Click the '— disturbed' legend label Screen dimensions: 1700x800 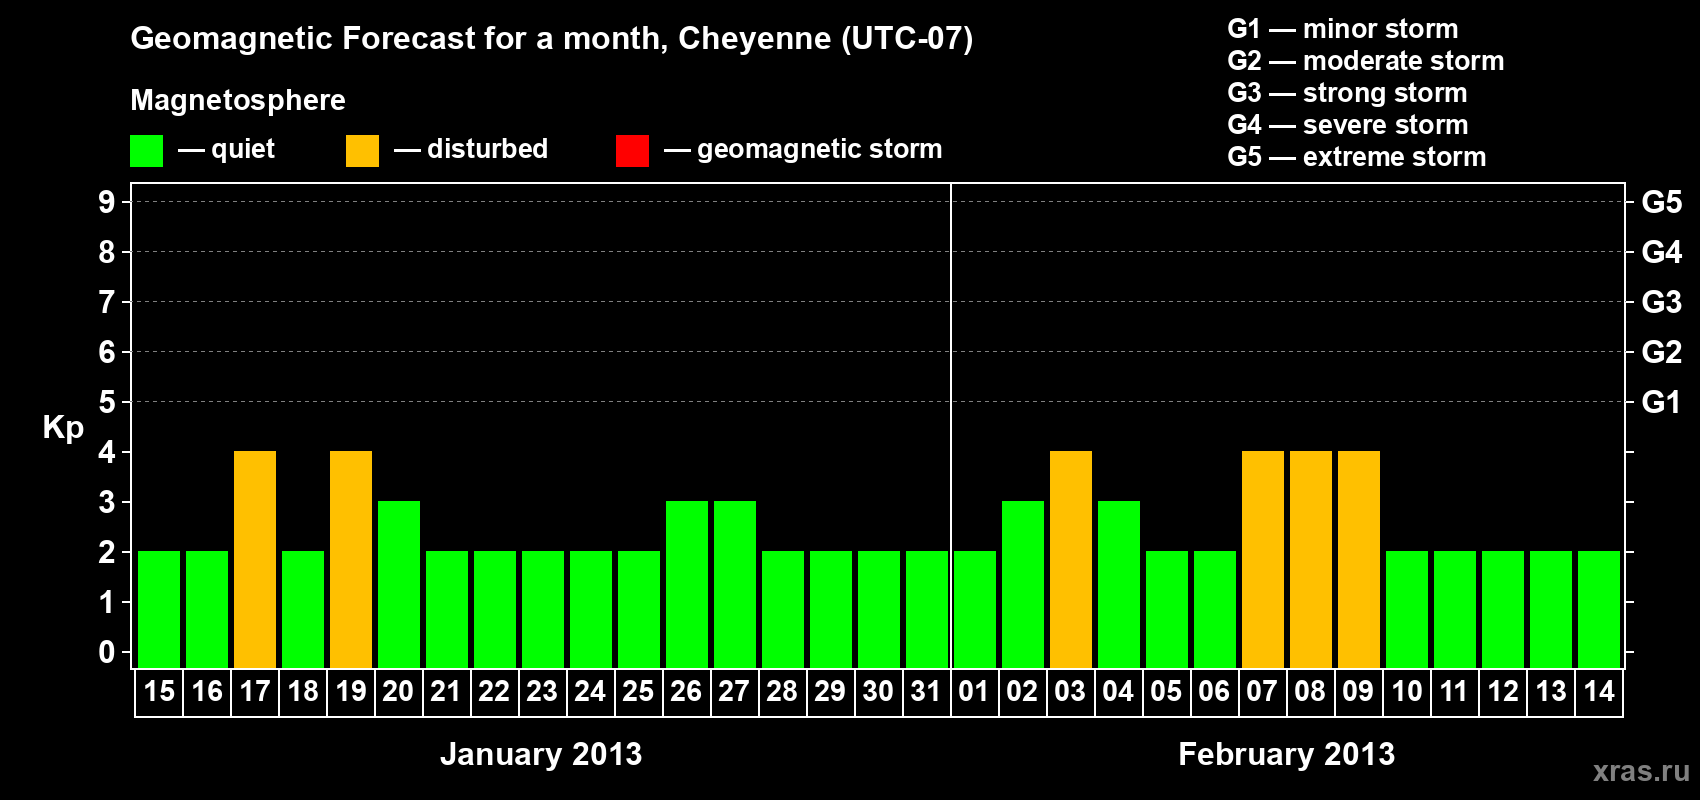[471, 150]
